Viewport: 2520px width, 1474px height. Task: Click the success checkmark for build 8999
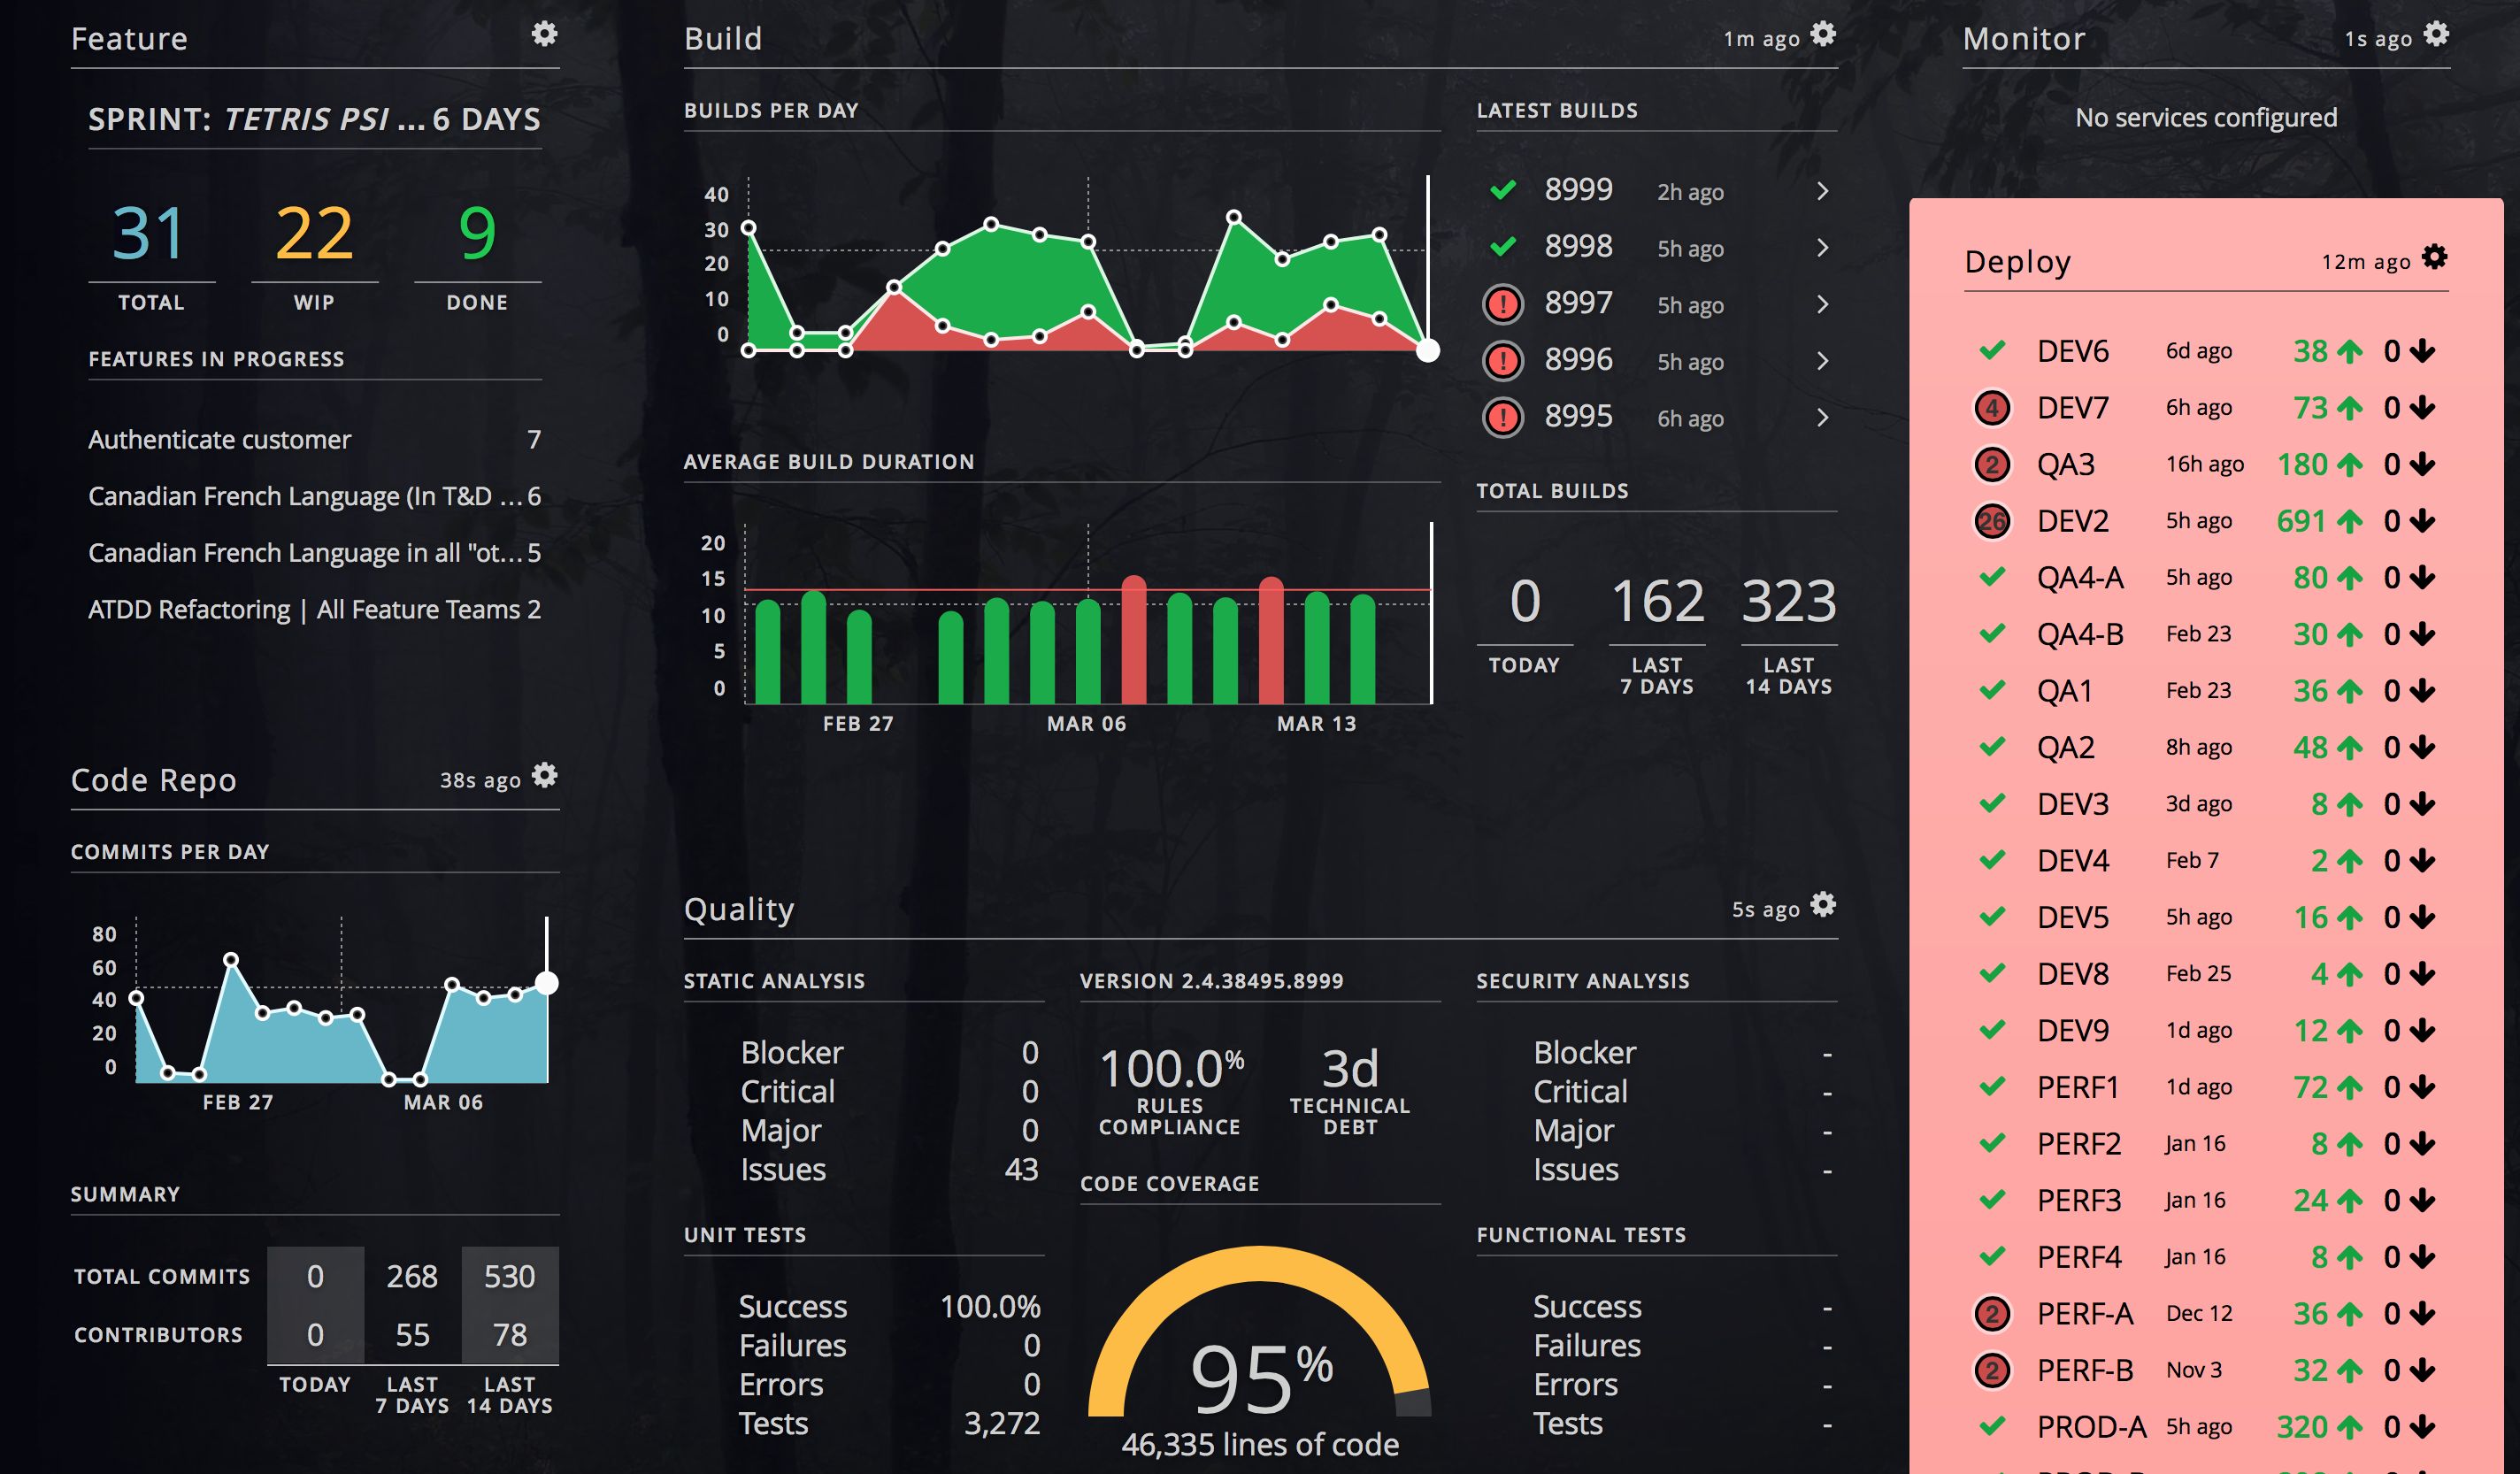tap(1502, 190)
